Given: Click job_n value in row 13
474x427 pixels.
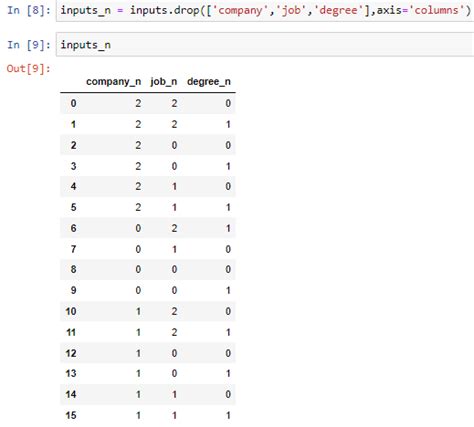Looking at the screenshot, I should (174, 373).
